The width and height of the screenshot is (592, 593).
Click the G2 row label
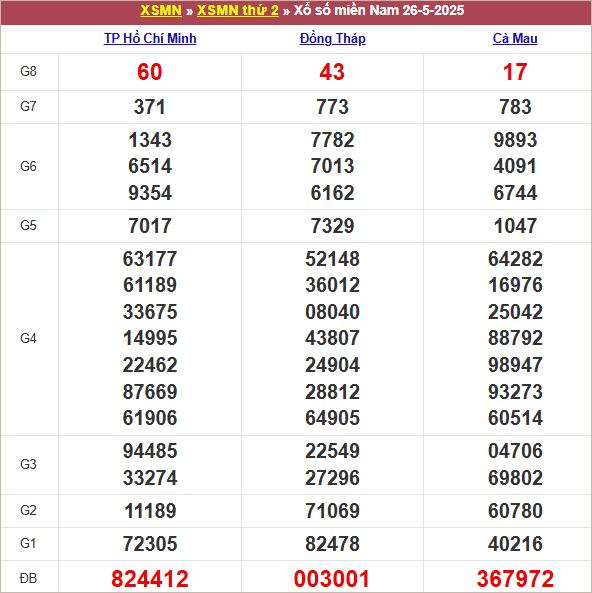coord(28,510)
